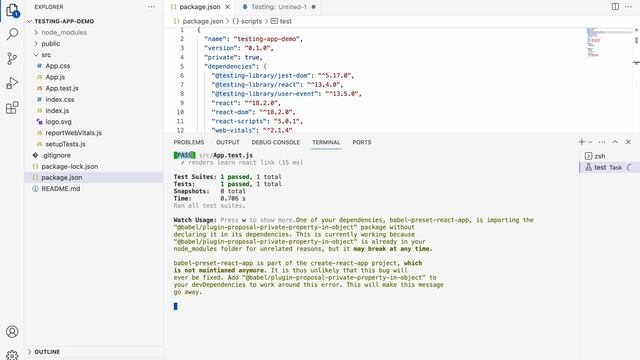Open the PROBLEMS panel tab
This screenshot has height=360, width=640.
(189, 142)
